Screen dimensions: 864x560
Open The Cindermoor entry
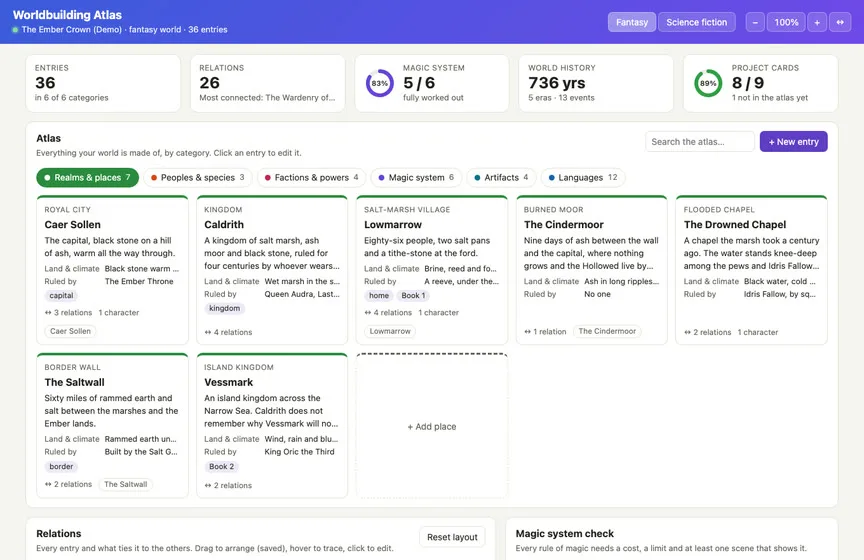[x=592, y=270]
